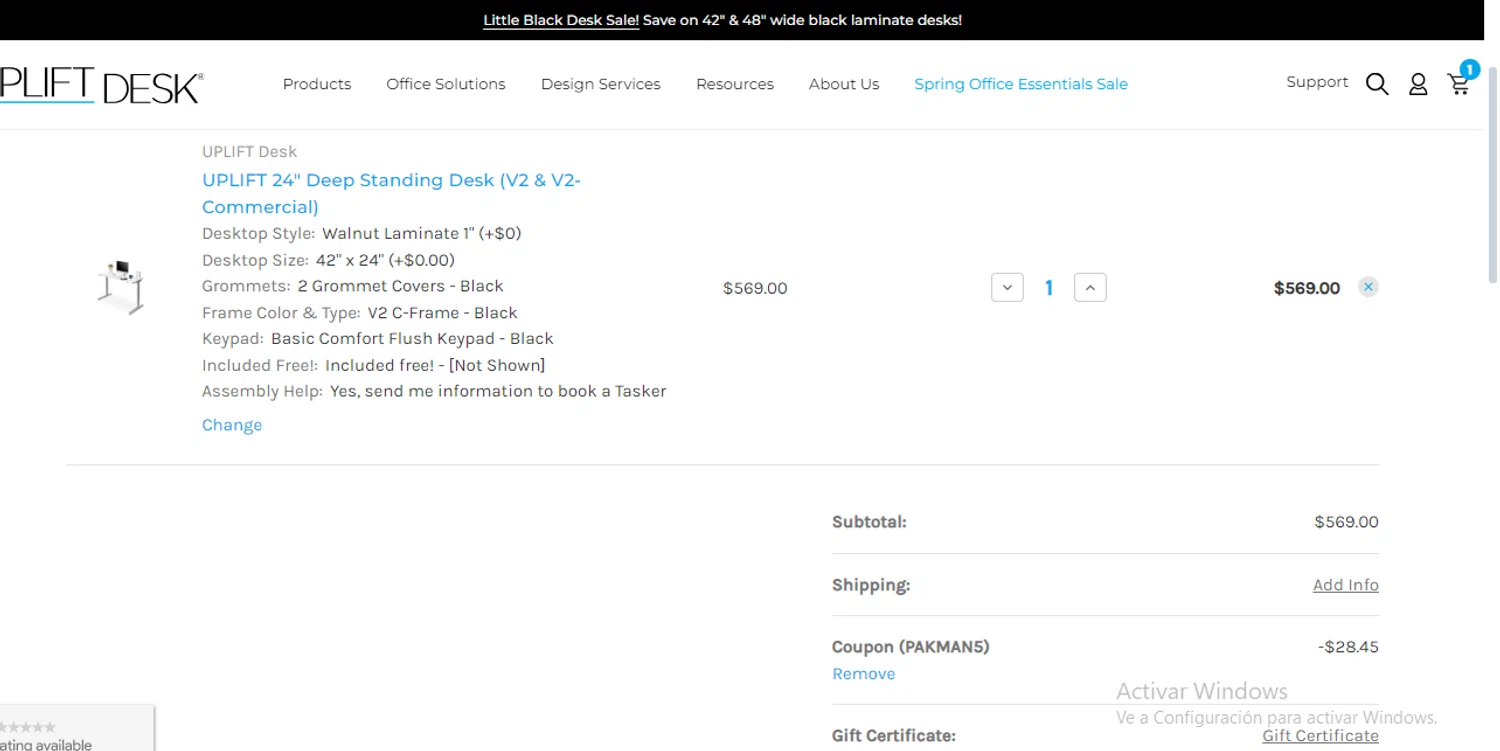Click the quantity value 1
This screenshot has height=751, width=1500.
click(x=1049, y=288)
